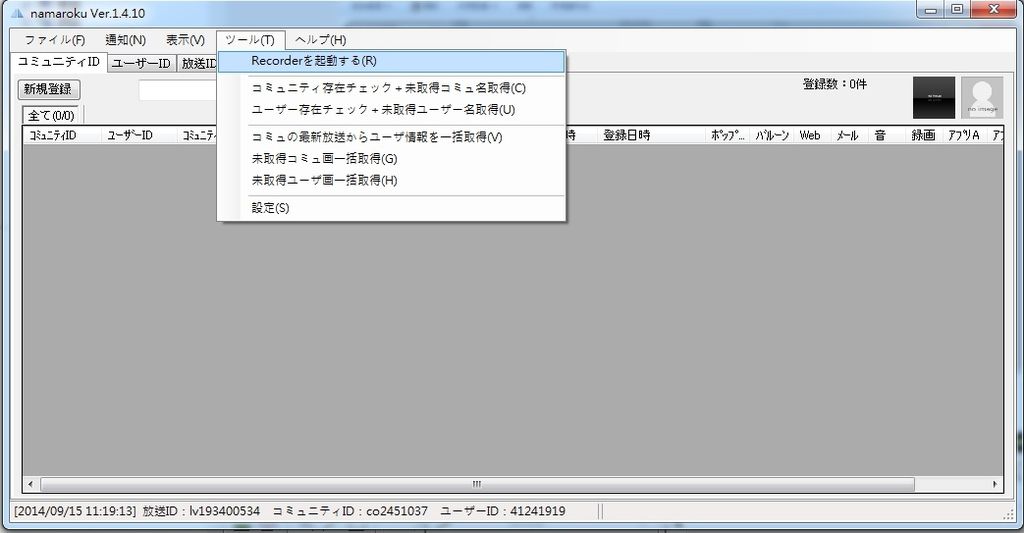Open 設定(S) from the tool menu
Image resolution: width=1024 pixels, height=533 pixels.
(x=391, y=208)
